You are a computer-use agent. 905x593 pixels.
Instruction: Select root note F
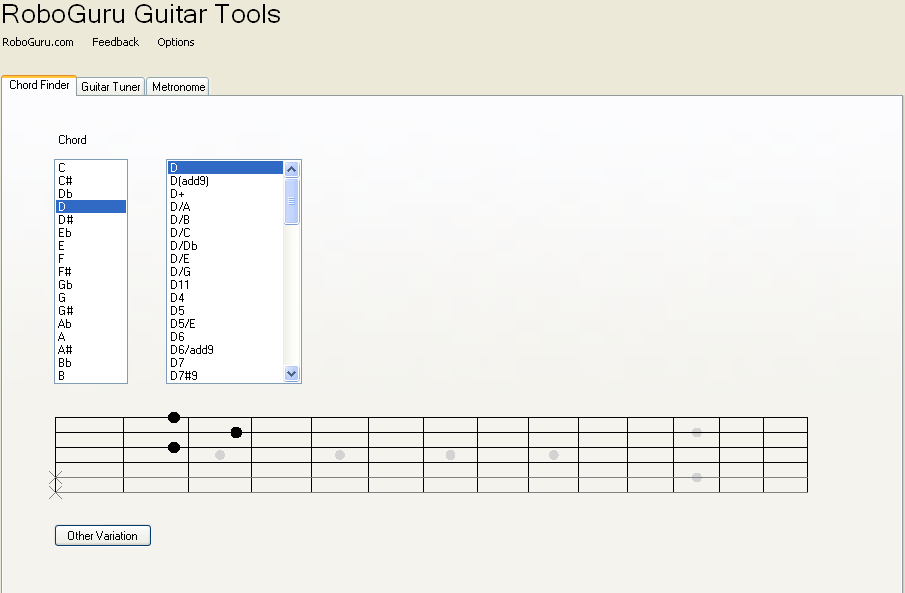click(91, 259)
